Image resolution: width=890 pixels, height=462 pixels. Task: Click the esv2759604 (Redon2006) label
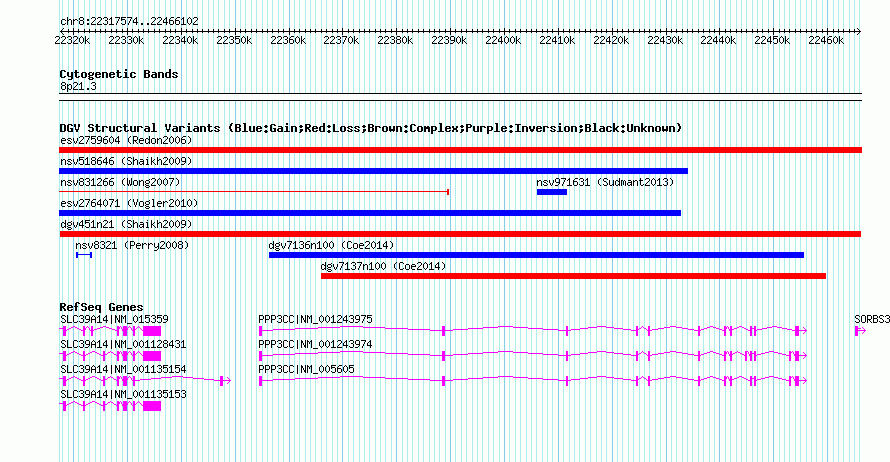(x=126, y=140)
